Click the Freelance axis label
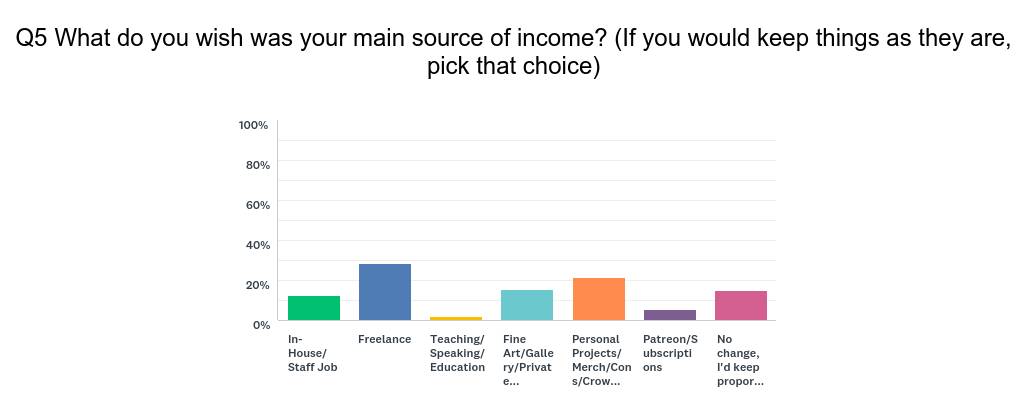Screen dimensions: 1024x403 pyautogui.click(x=385, y=339)
